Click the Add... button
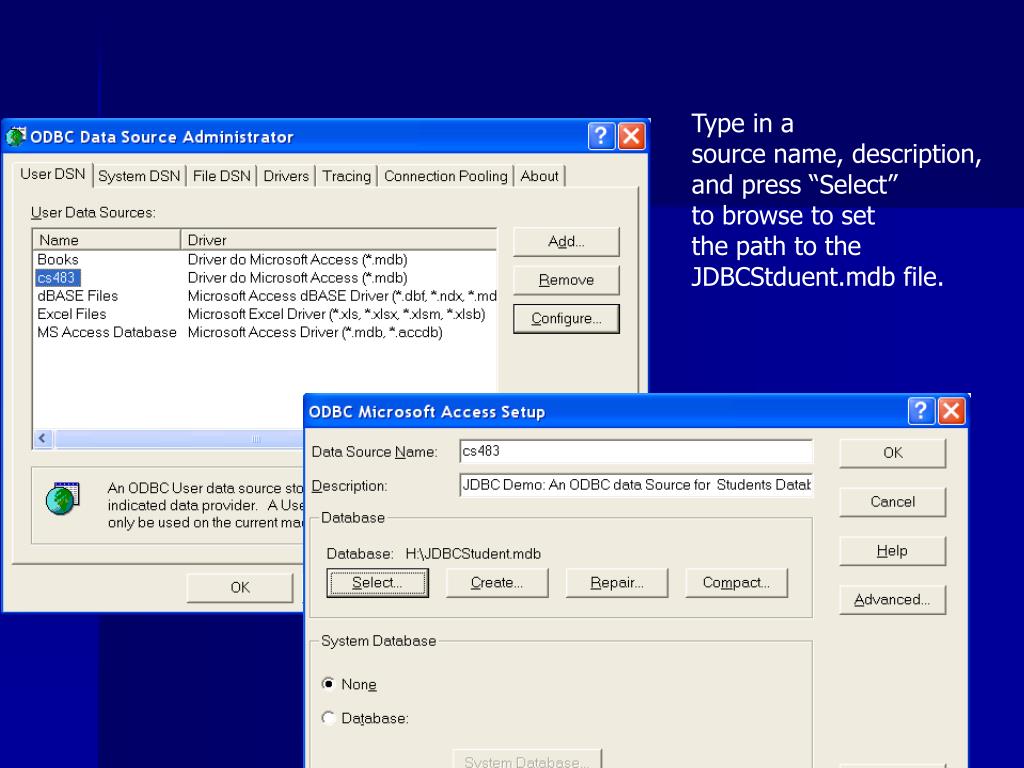 pyautogui.click(x=566, y=242)
